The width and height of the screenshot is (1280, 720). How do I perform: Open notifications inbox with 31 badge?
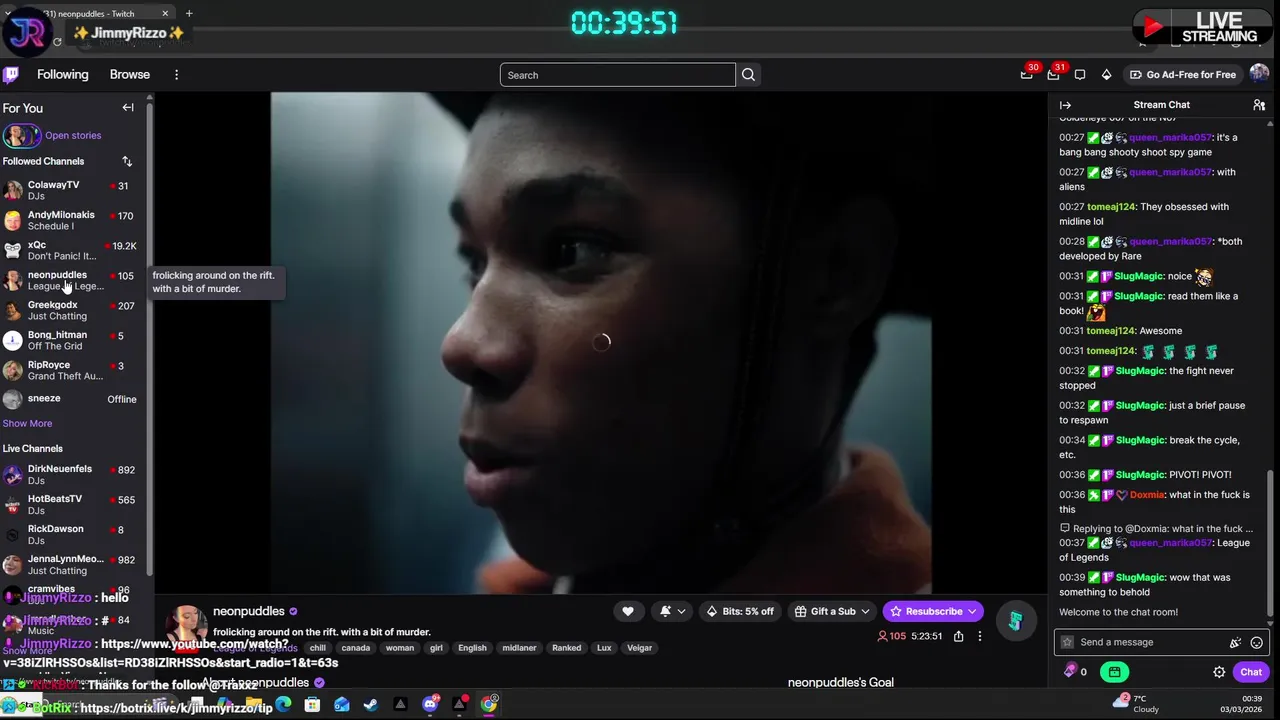[1053, 74]
